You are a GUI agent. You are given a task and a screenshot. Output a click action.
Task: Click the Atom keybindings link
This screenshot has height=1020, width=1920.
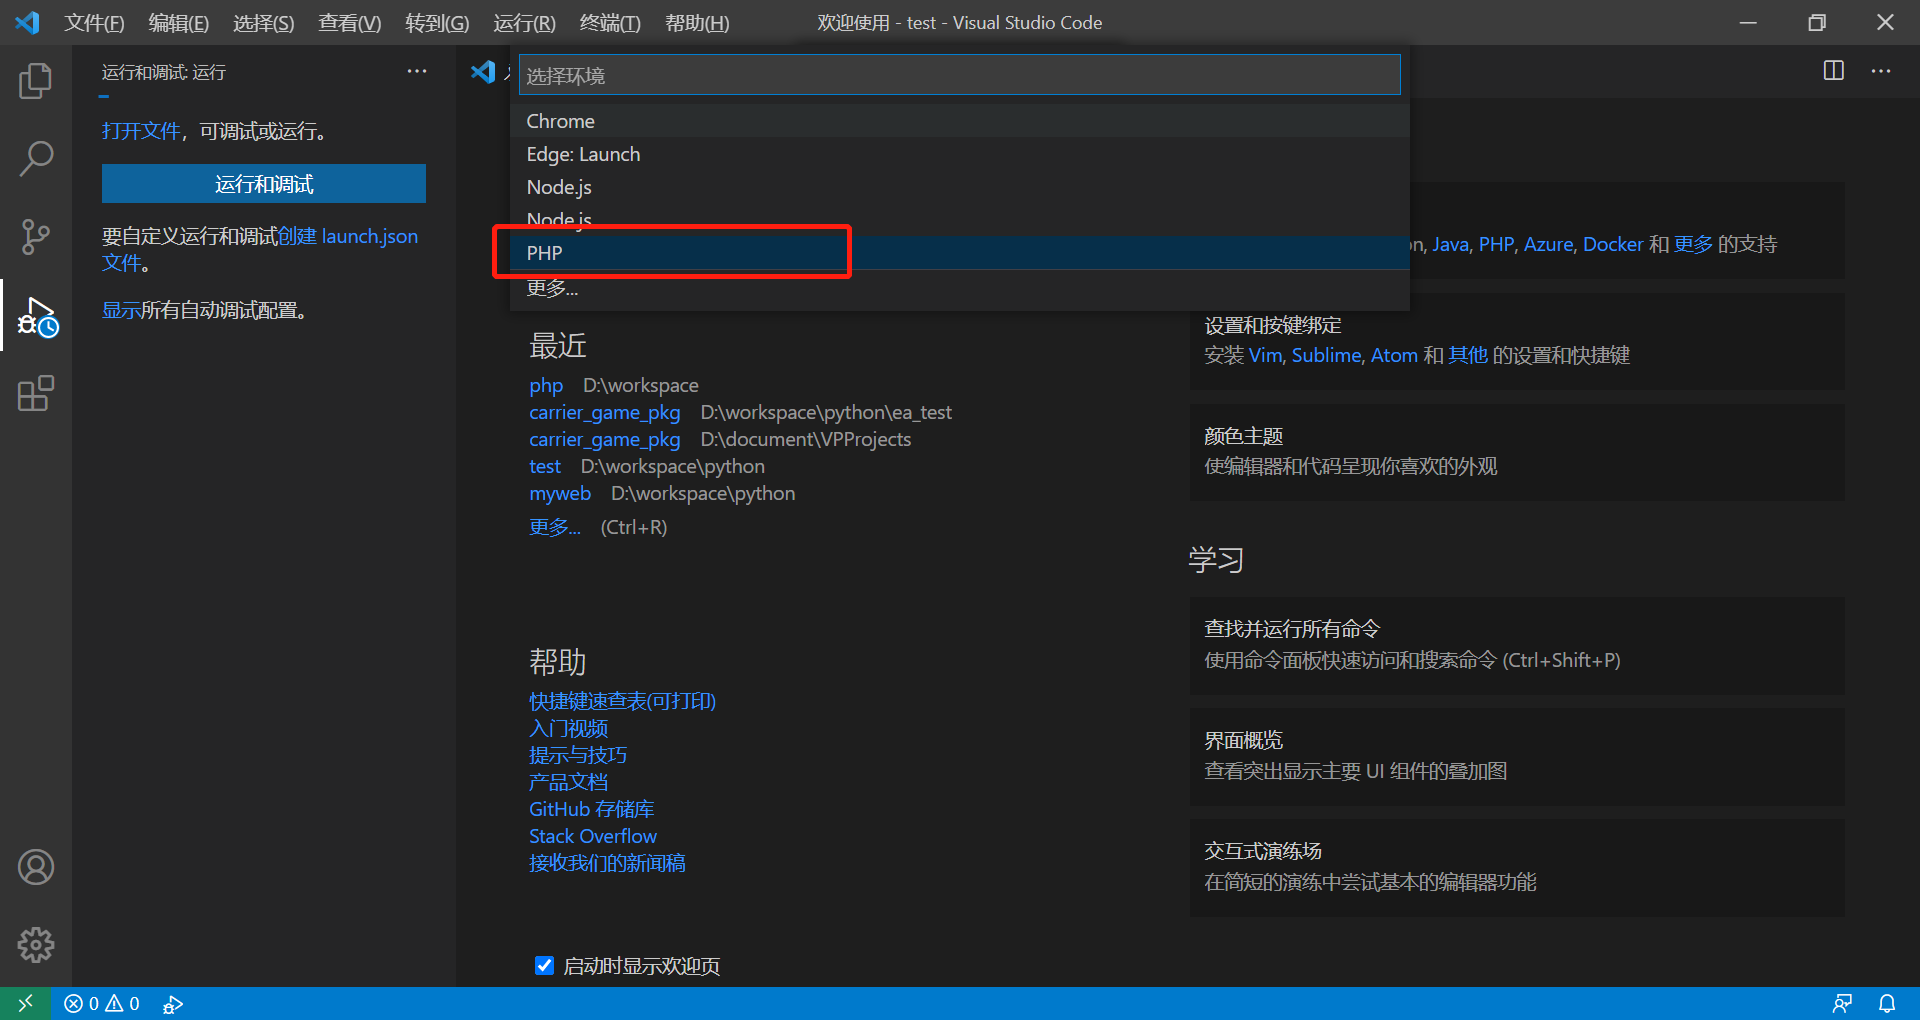1394,355
